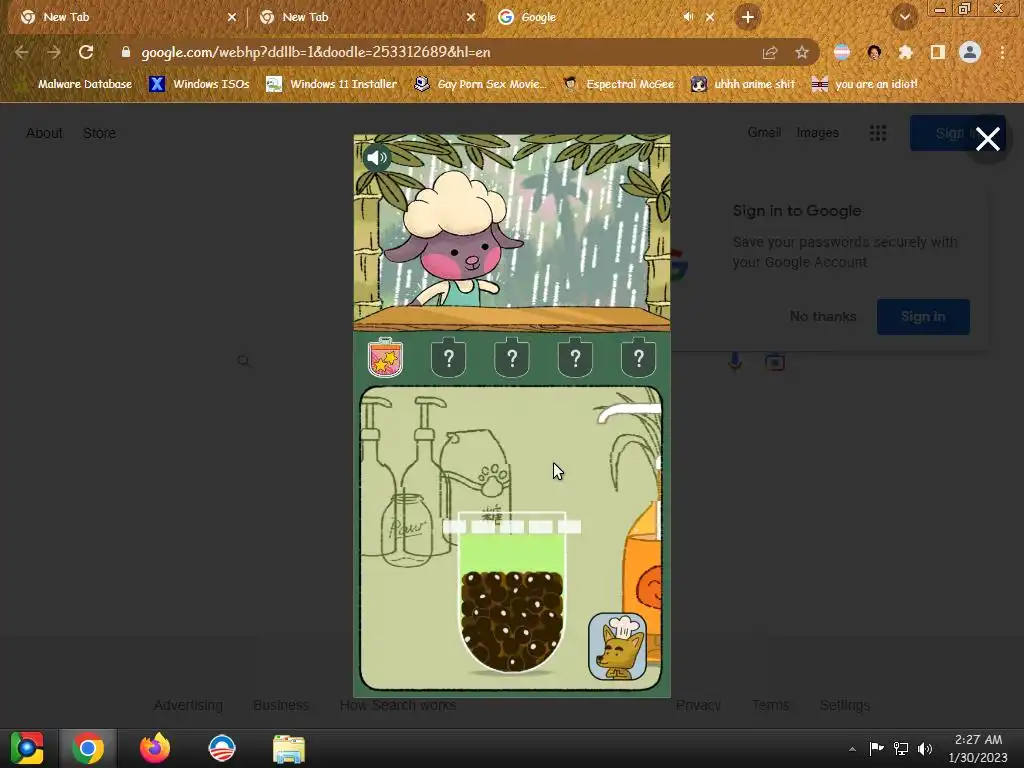1024x768 pixels.
Task: Open the Google apps grid
Action: pyautogui.click(x=878, y=133)
